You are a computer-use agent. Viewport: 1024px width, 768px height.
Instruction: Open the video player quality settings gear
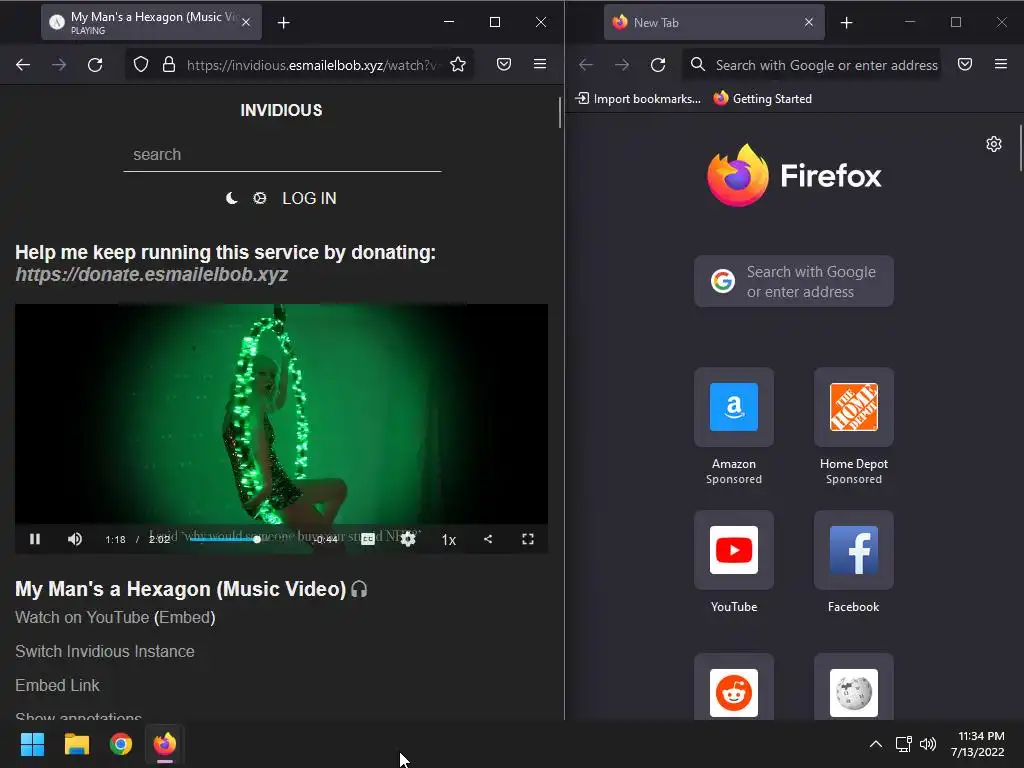(x=408, y=539)
